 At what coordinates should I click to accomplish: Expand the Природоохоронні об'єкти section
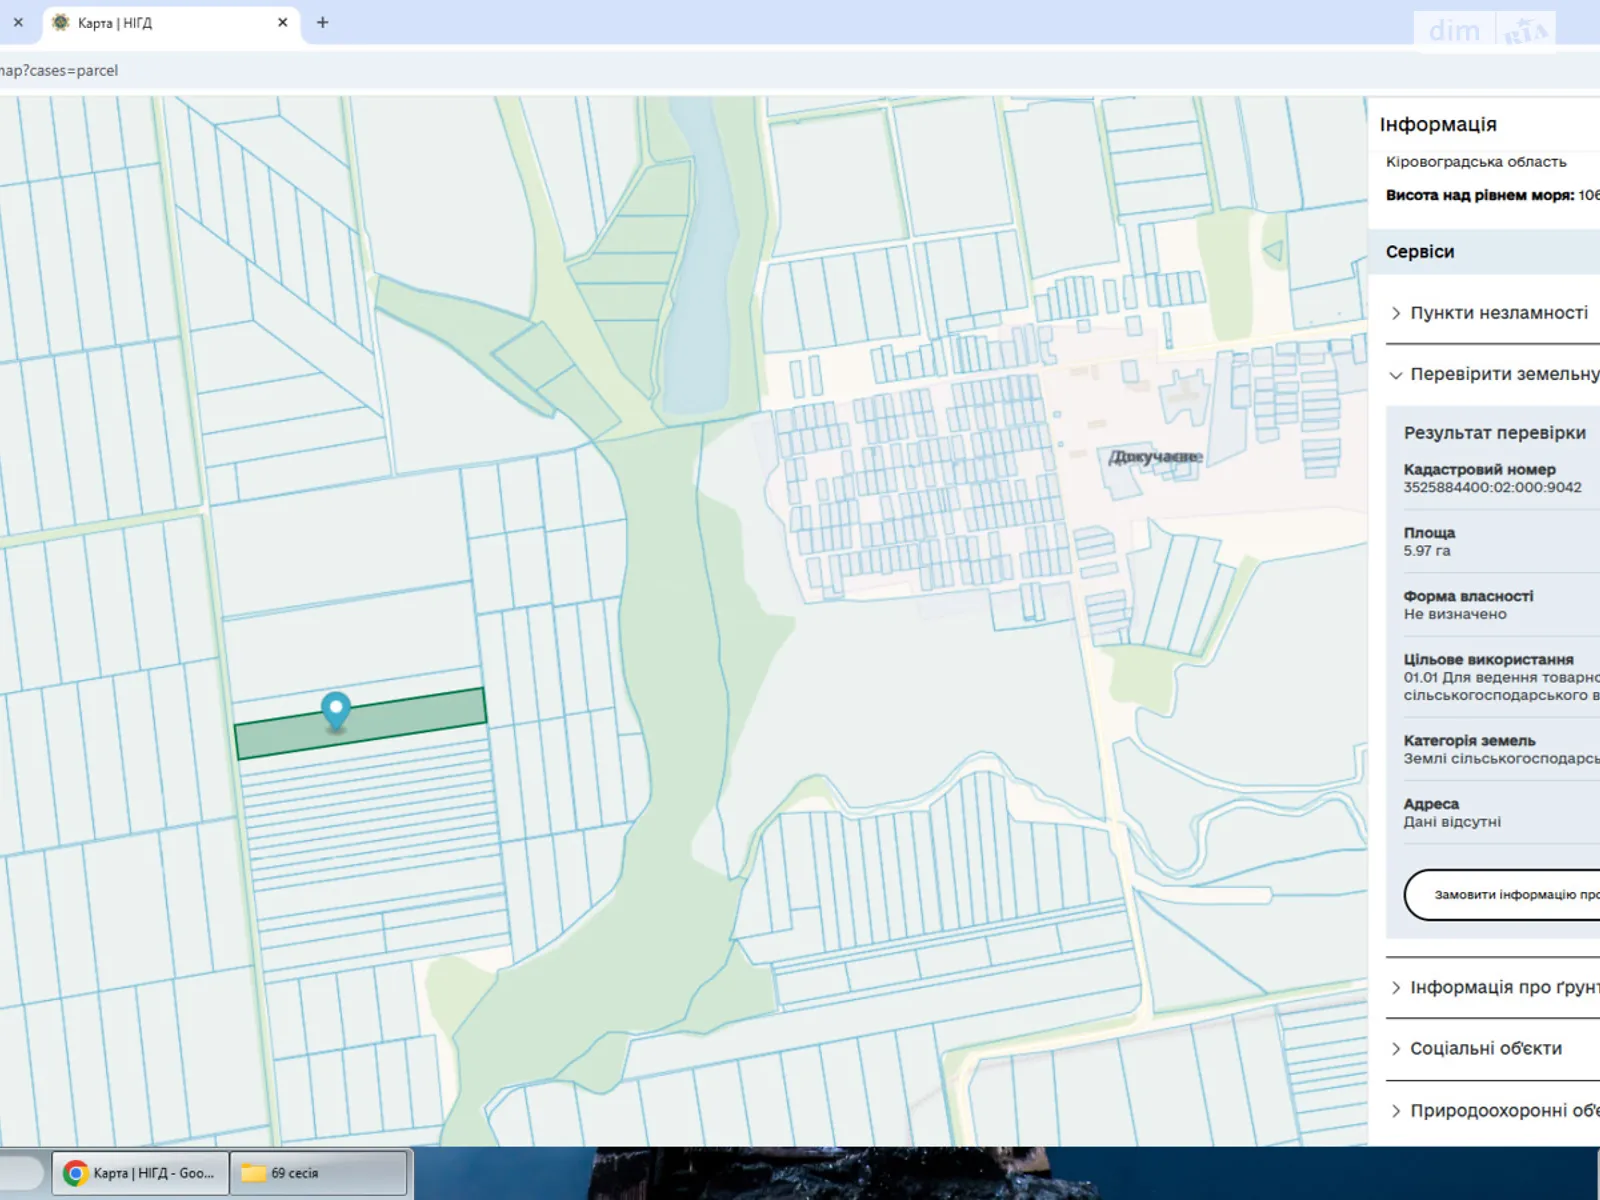pyautogui.click(x=1498, y=1110)
